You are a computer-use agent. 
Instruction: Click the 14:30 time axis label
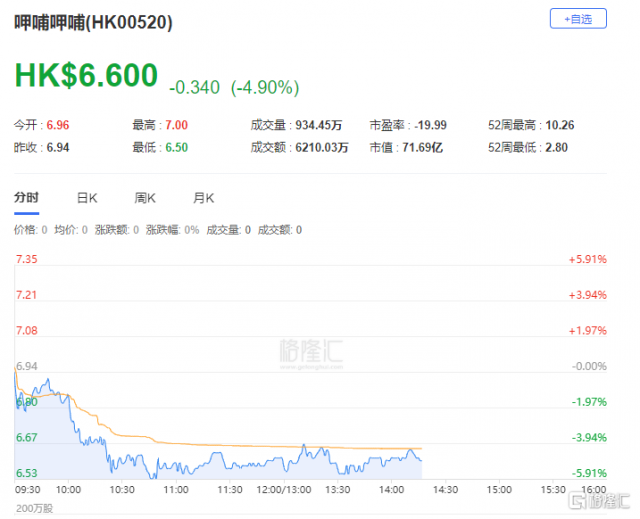click(x=445, y=489)
